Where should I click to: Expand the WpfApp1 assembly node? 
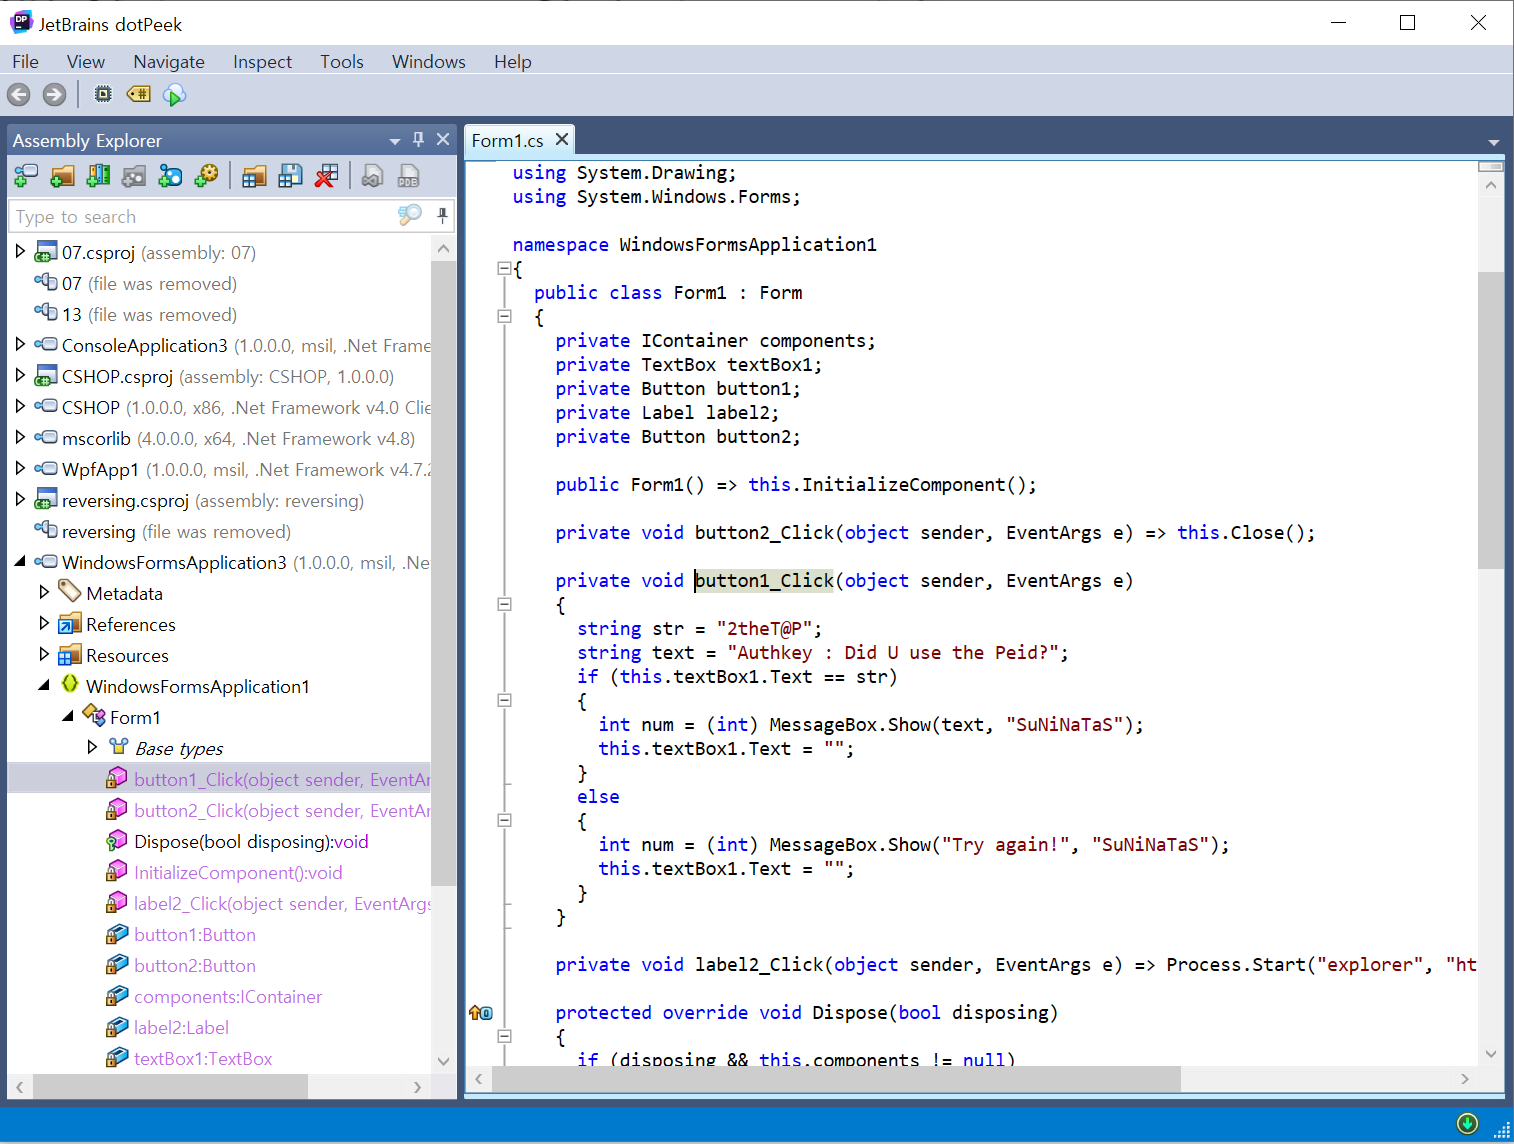(x=20, y=468)
